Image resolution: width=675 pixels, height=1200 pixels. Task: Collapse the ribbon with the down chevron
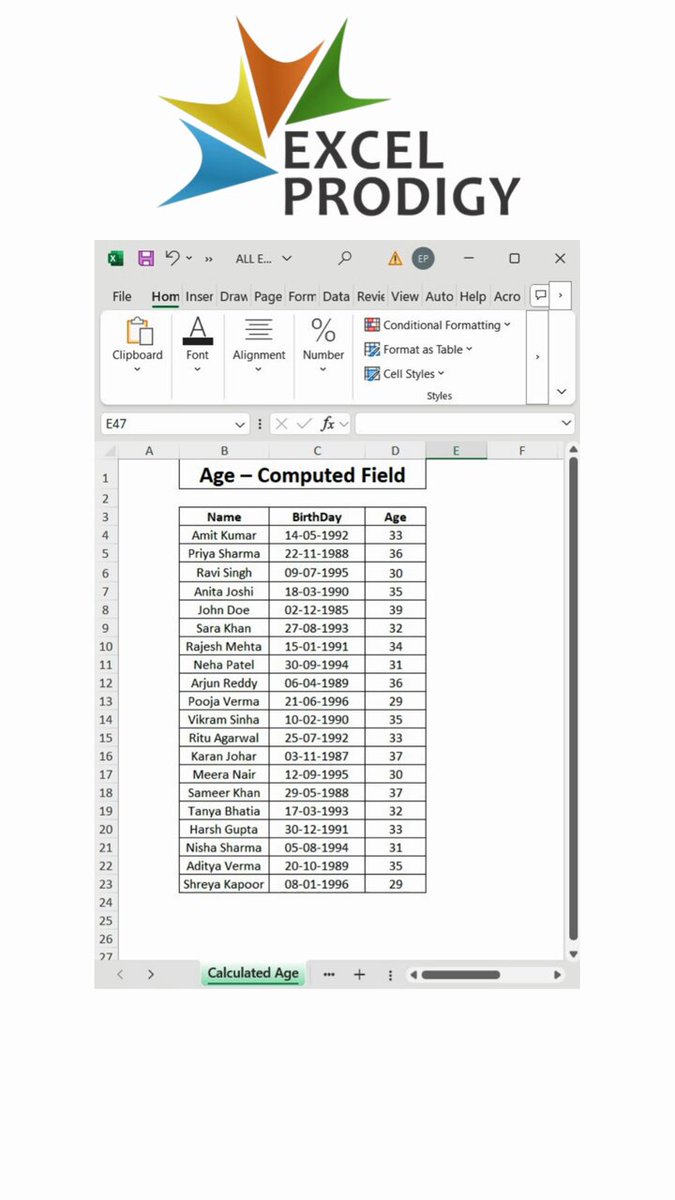click(561, 392)
